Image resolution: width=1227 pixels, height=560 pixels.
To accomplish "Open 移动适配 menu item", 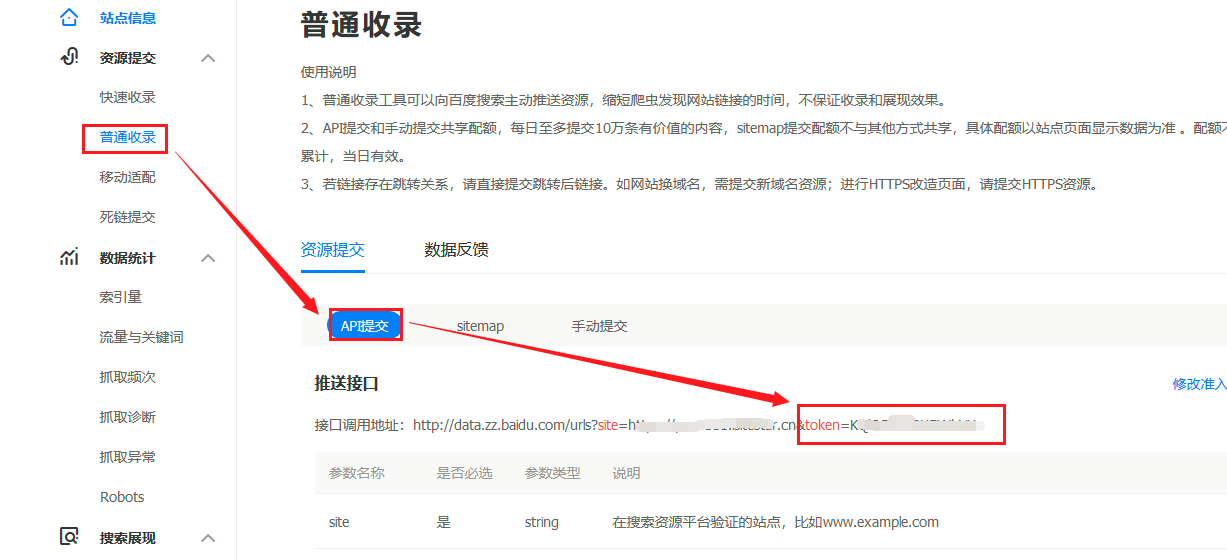I will pyautogui.click(x=127, y=177).
